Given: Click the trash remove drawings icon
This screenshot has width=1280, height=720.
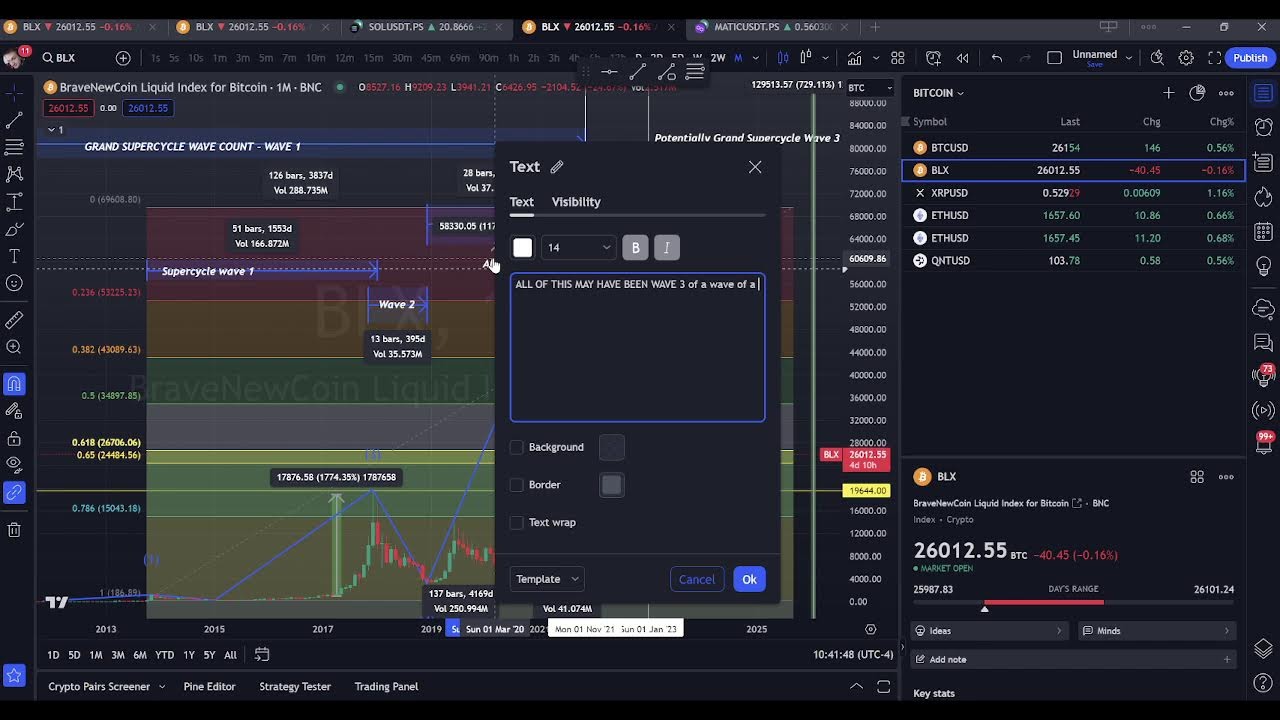Looking at the screenshot, I should pyautogui.click(x=14, y=529).
